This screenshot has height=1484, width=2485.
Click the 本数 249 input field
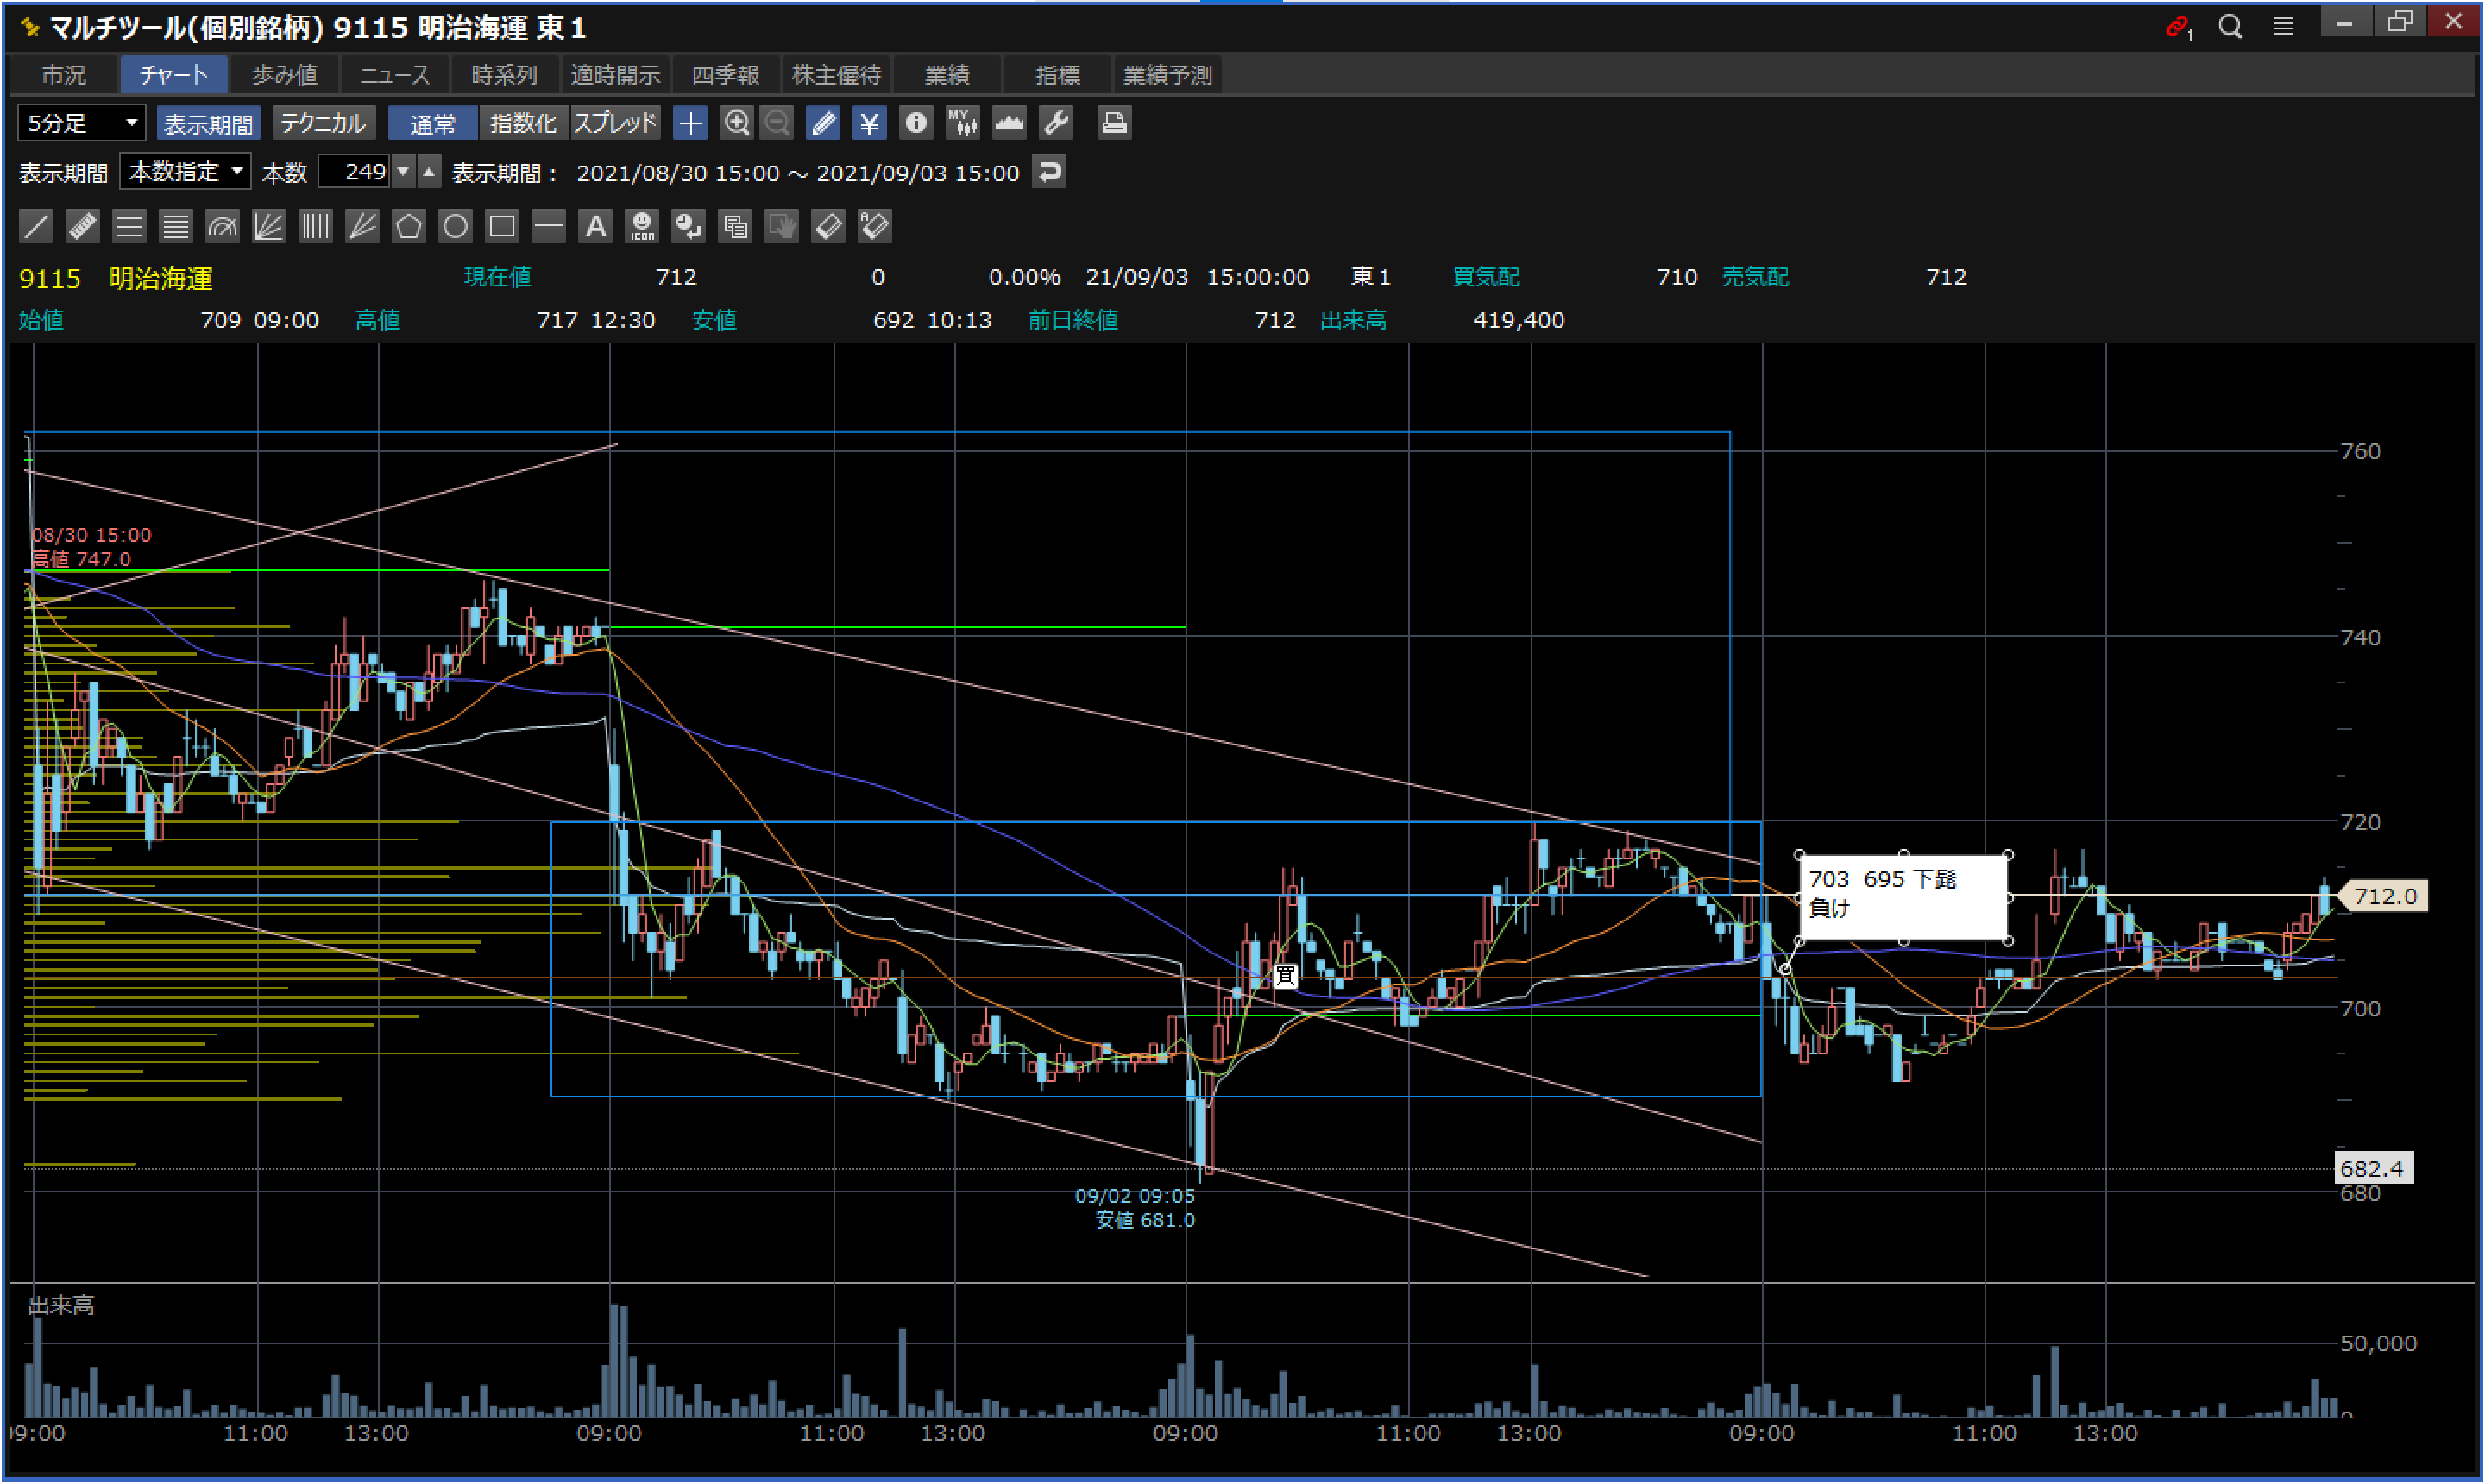[x=355, y=172]
